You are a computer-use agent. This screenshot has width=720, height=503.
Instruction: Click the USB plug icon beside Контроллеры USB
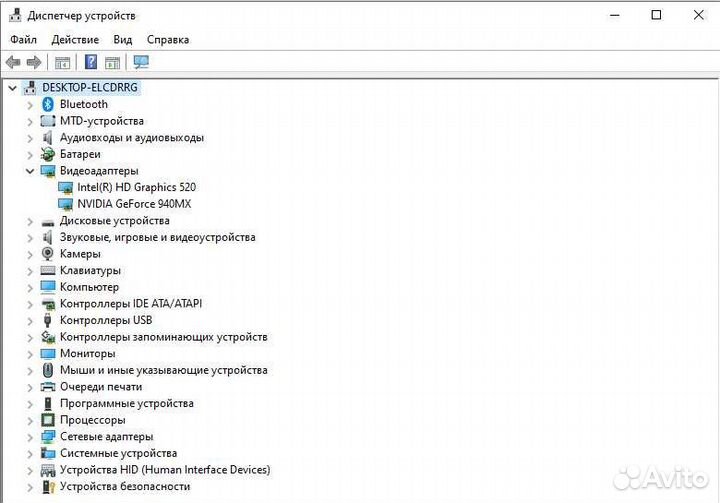[x=47, y=320]
